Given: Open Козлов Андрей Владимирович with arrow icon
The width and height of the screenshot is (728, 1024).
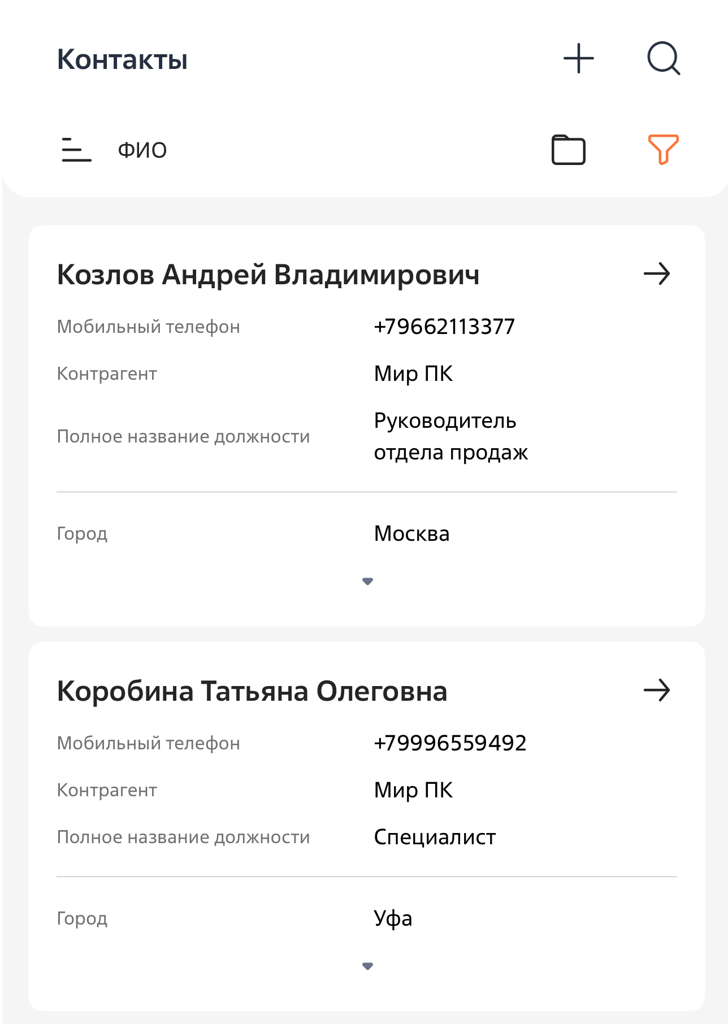Looking at the screenshot, I should click(656, 274).
